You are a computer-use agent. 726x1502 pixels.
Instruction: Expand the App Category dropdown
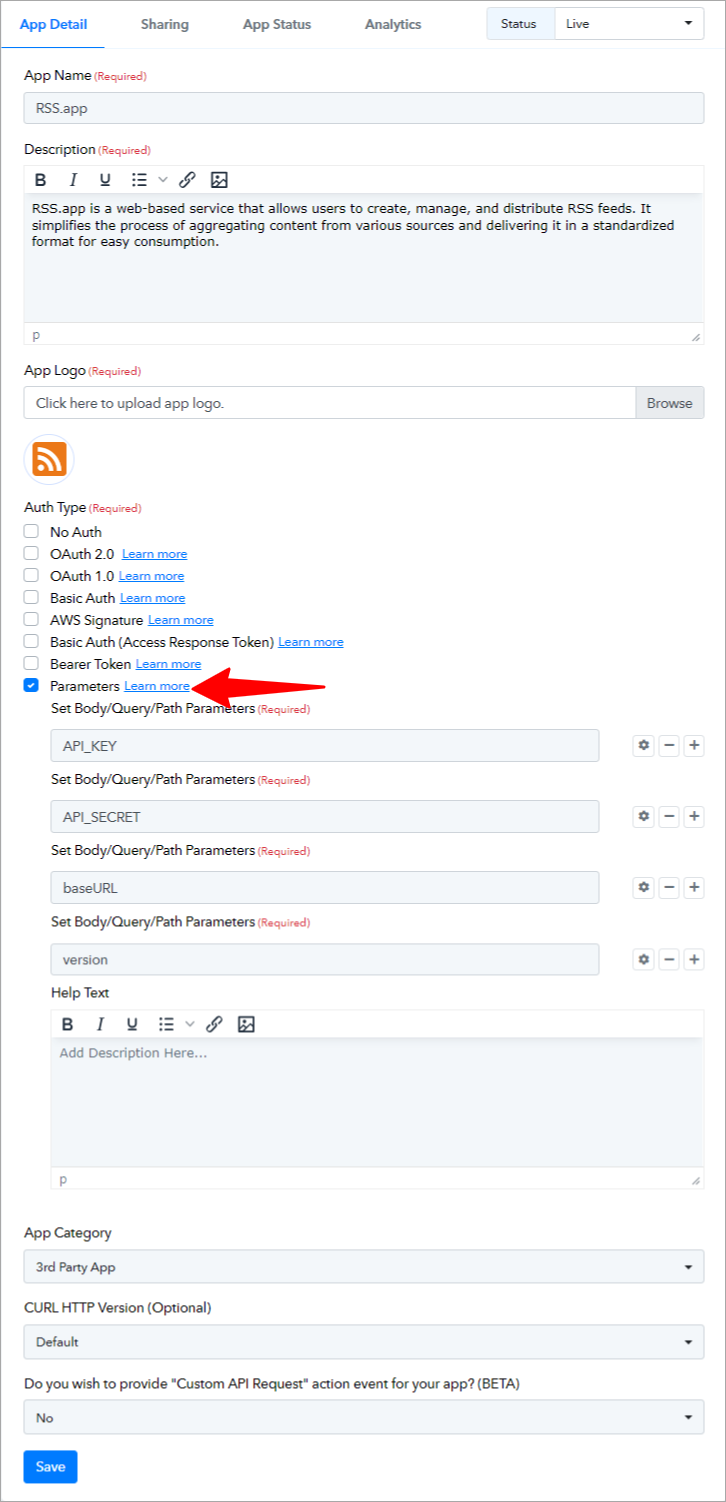tap(364, 1267)
